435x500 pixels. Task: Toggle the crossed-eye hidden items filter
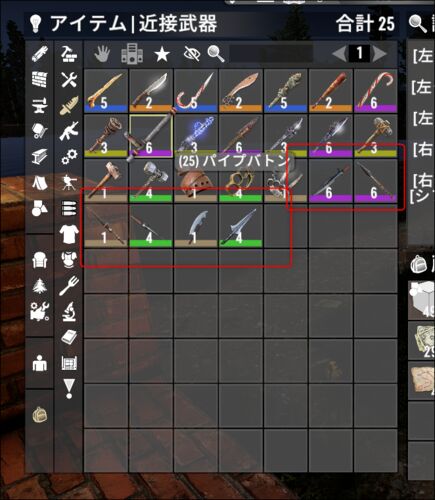(192, 54)
